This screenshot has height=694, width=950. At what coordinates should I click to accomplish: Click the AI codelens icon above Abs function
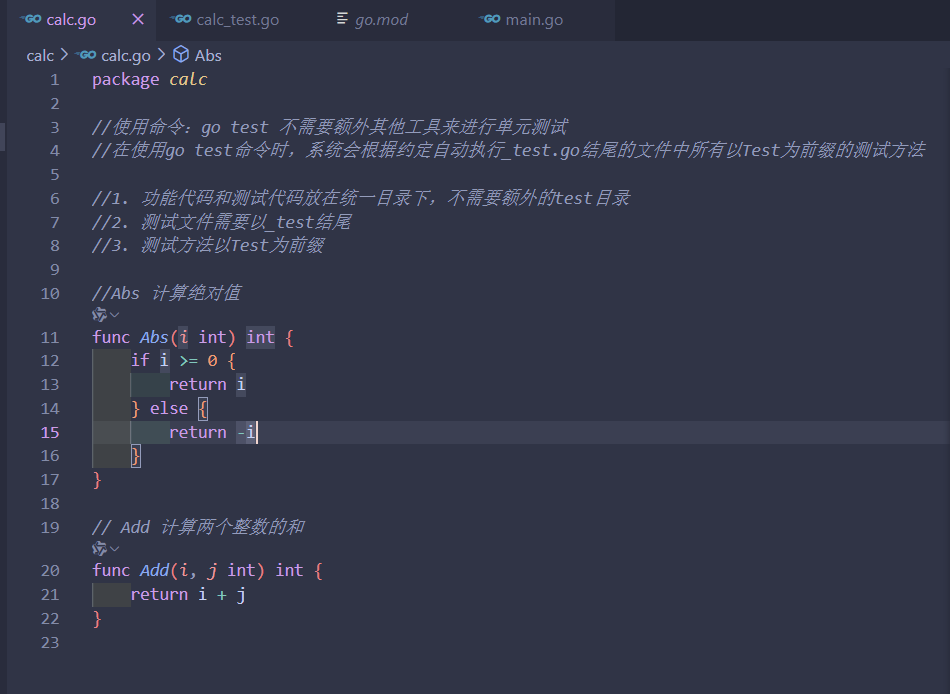pyautogui.click(x=99, y=315)
